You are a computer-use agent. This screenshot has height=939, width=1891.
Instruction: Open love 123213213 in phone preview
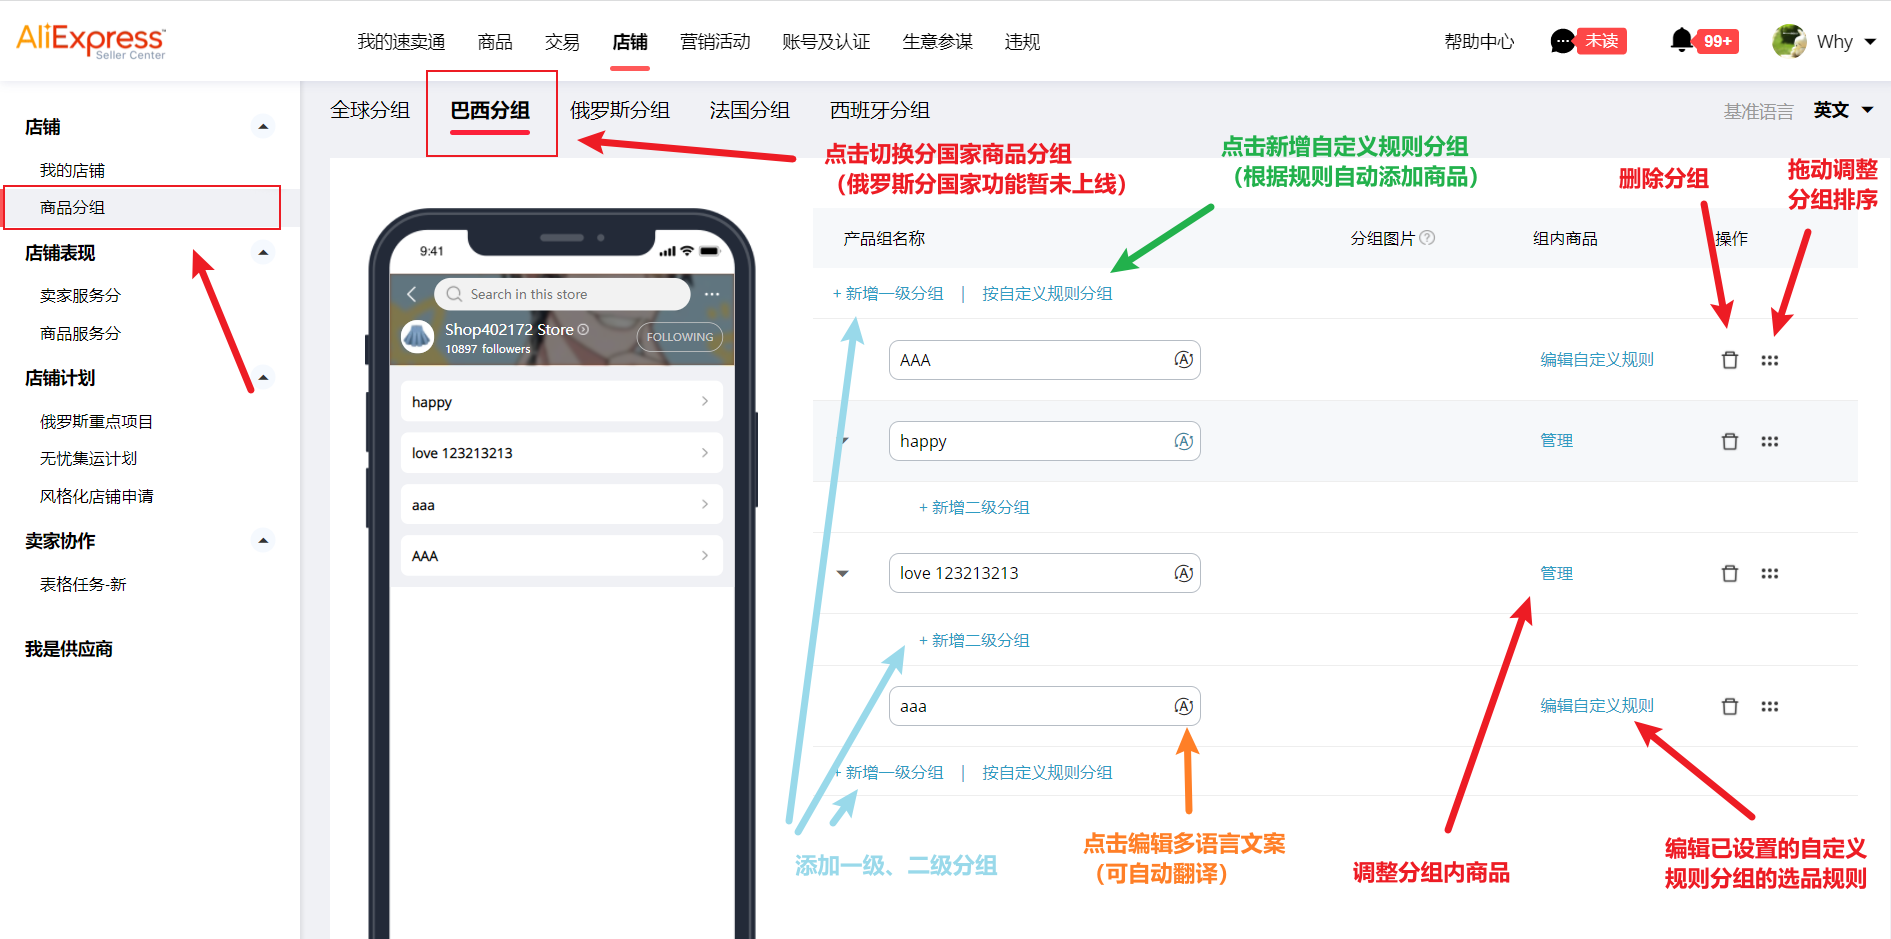(x=561, y=453)
